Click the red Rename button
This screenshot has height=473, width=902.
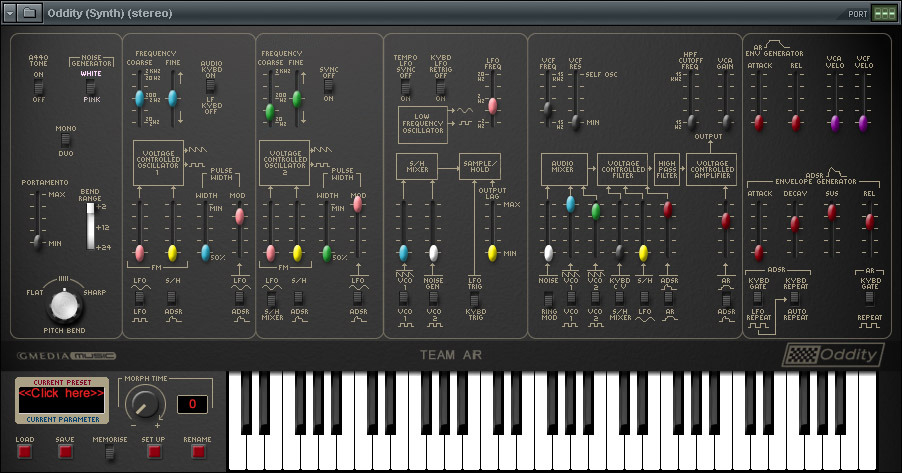(198, 452)
